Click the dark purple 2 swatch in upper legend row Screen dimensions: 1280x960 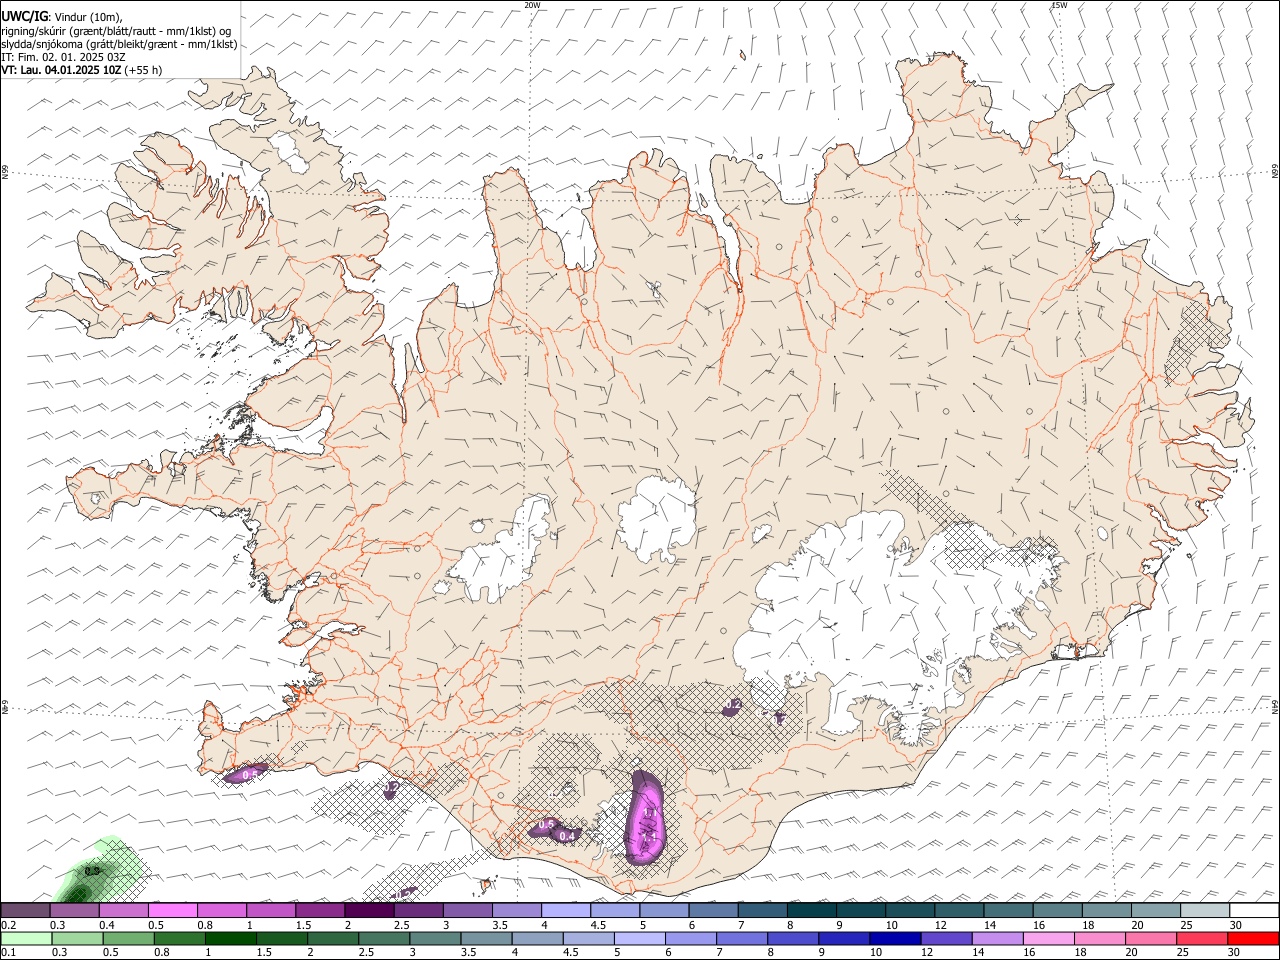click(x=369, y=911)
